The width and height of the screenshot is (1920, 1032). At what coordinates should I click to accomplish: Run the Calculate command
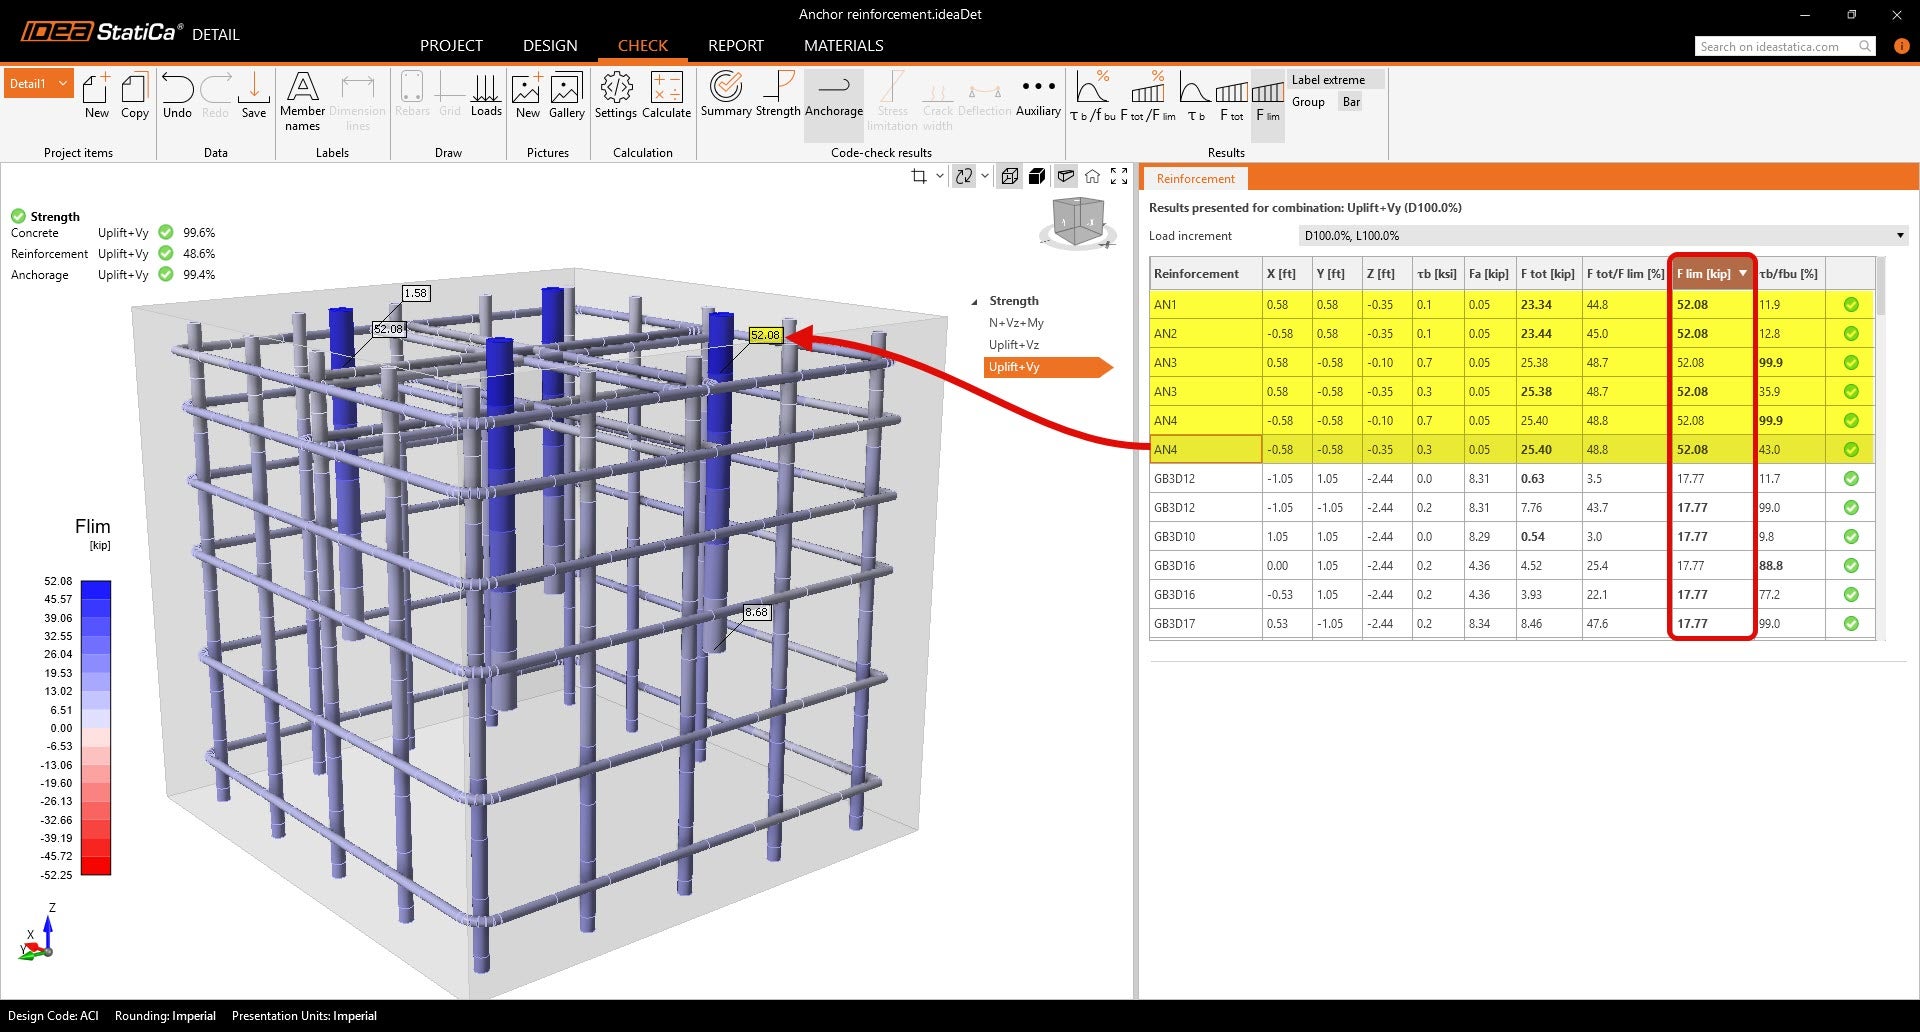pyautogui.click(x=666, y=98)
